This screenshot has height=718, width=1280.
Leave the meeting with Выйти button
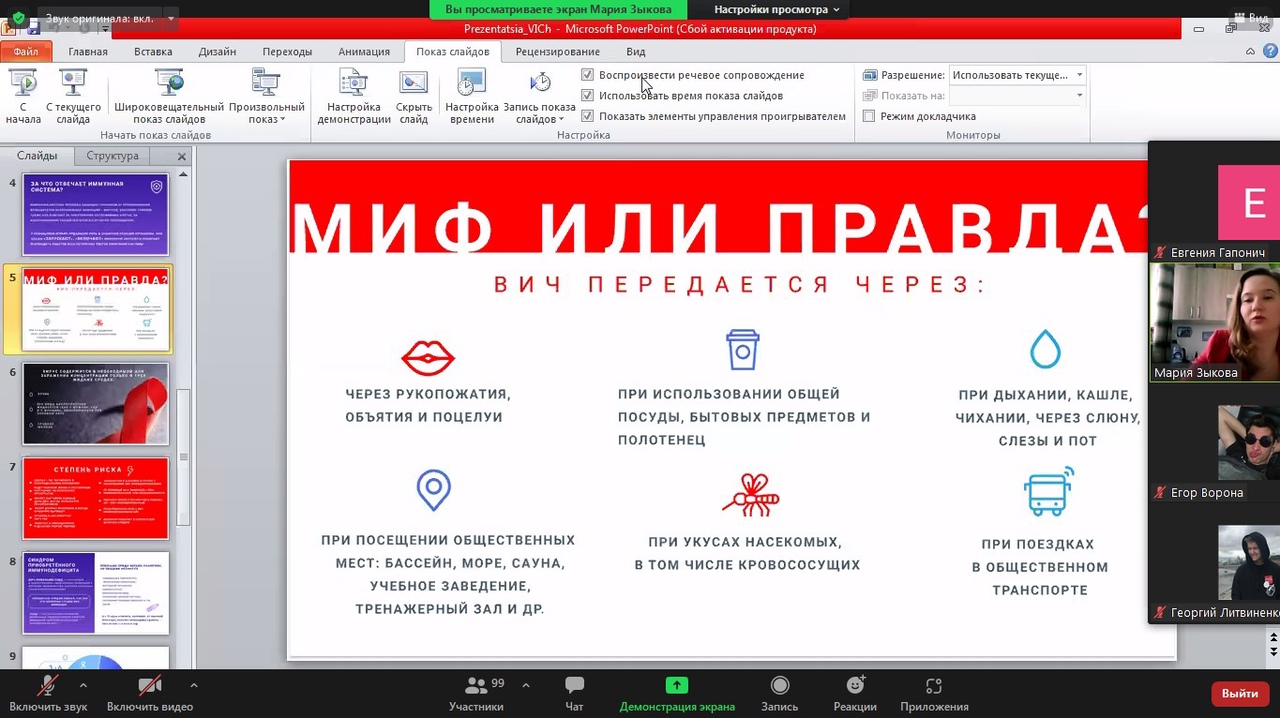click(1240, 693)
